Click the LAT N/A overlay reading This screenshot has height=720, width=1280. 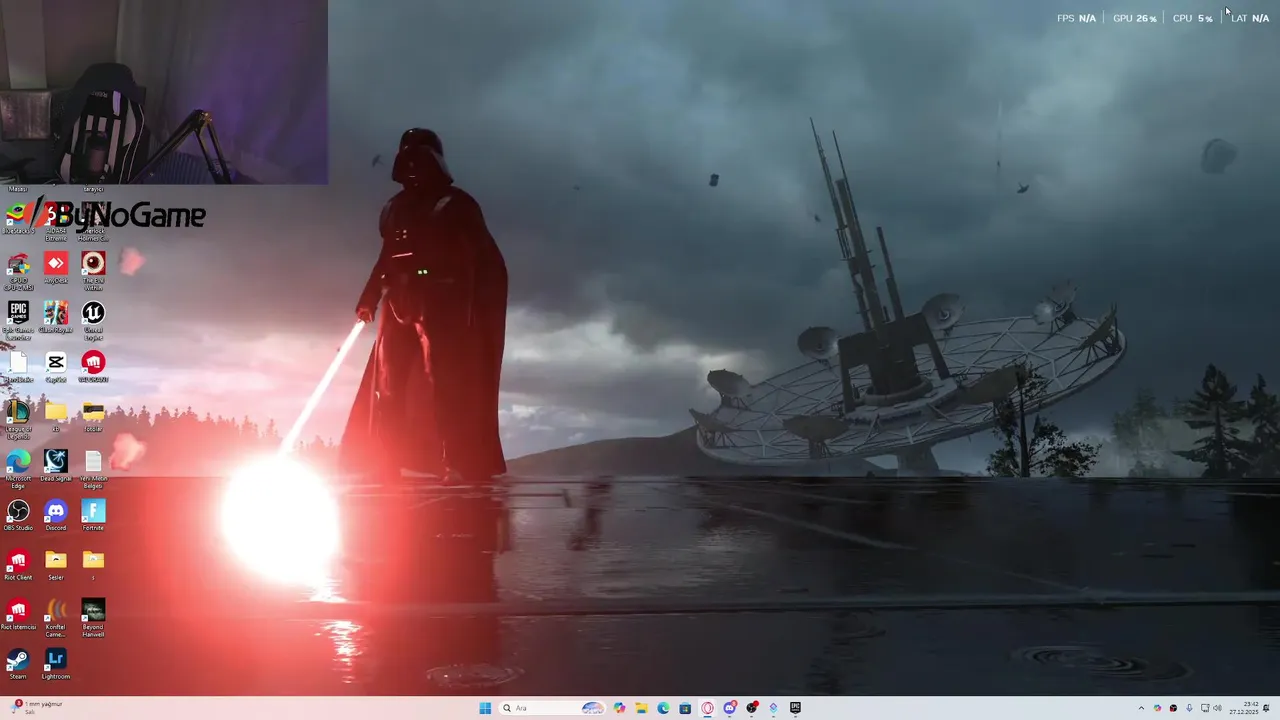point(1250,18)
